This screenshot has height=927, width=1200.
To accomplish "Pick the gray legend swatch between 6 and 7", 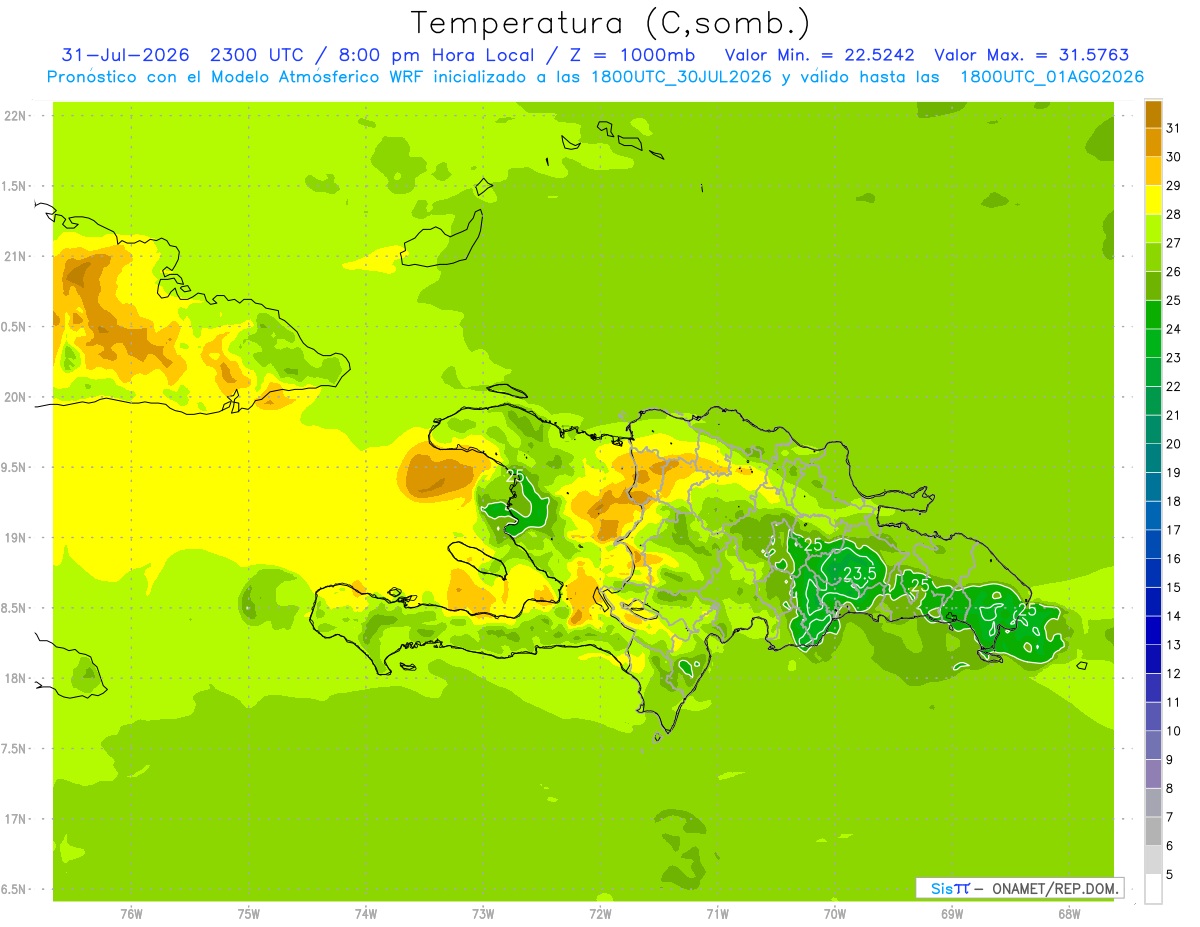I will pos(1153,831).
